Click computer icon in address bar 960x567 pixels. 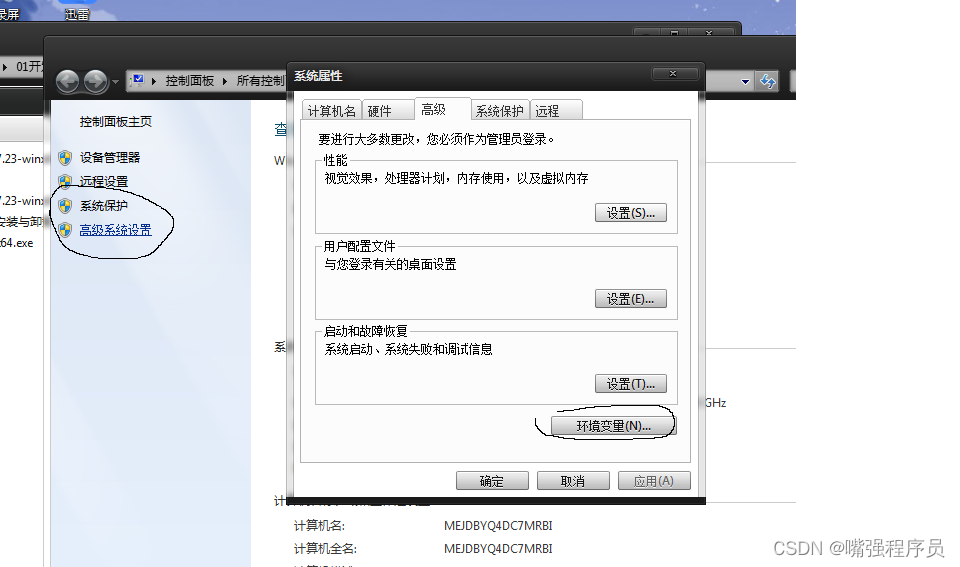[x=138, y=80]
